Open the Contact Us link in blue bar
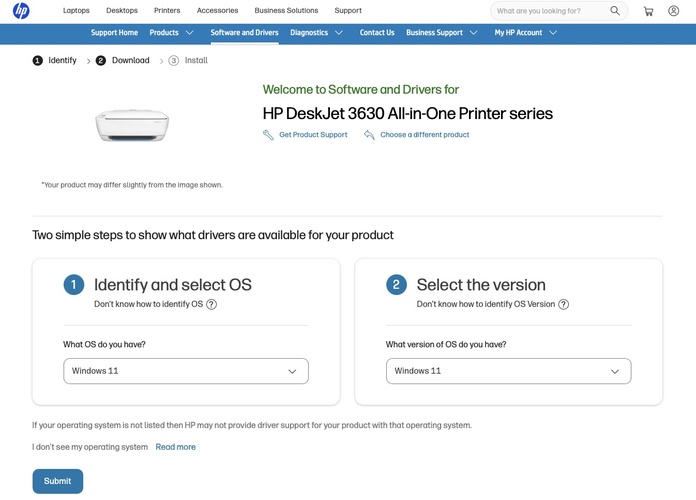The height and width of the screenshot is (500, 696). point(377,33)
